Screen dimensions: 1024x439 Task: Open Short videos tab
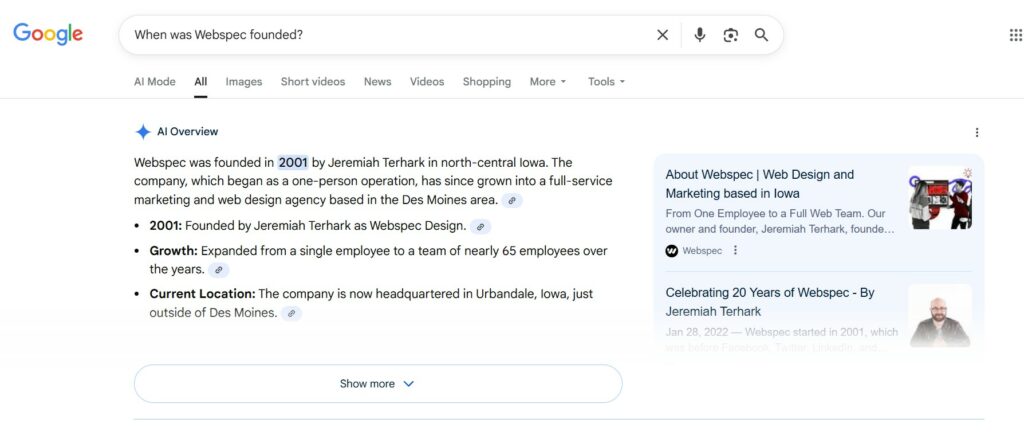click(x=313, y=82)
